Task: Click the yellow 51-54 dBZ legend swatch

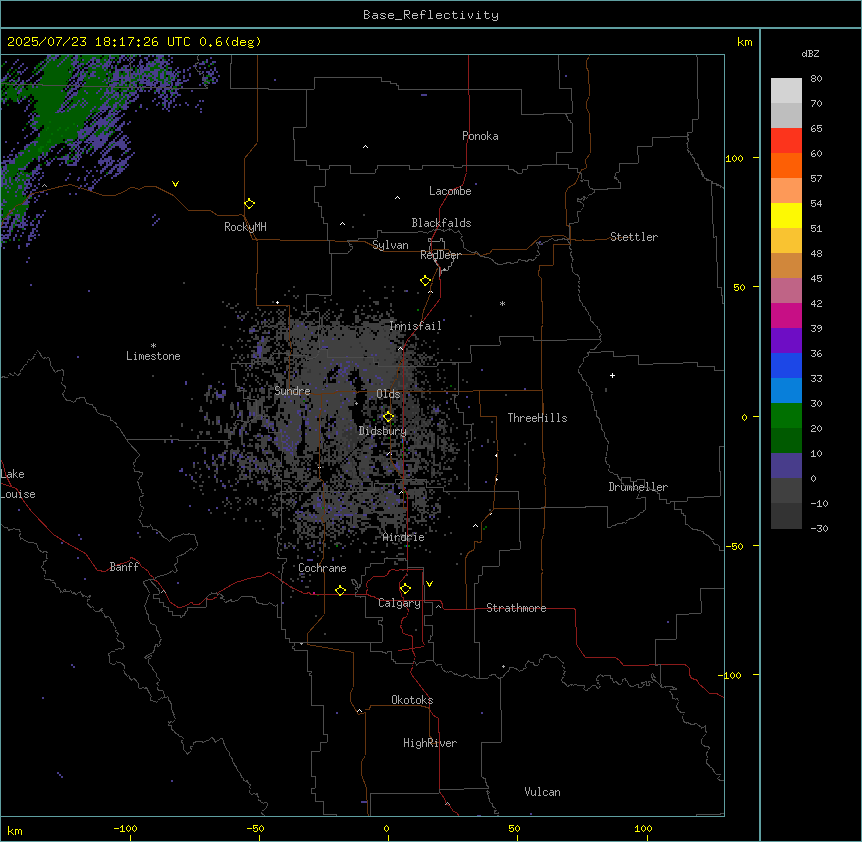Action: pyautogui.click(x=786, y=215)
